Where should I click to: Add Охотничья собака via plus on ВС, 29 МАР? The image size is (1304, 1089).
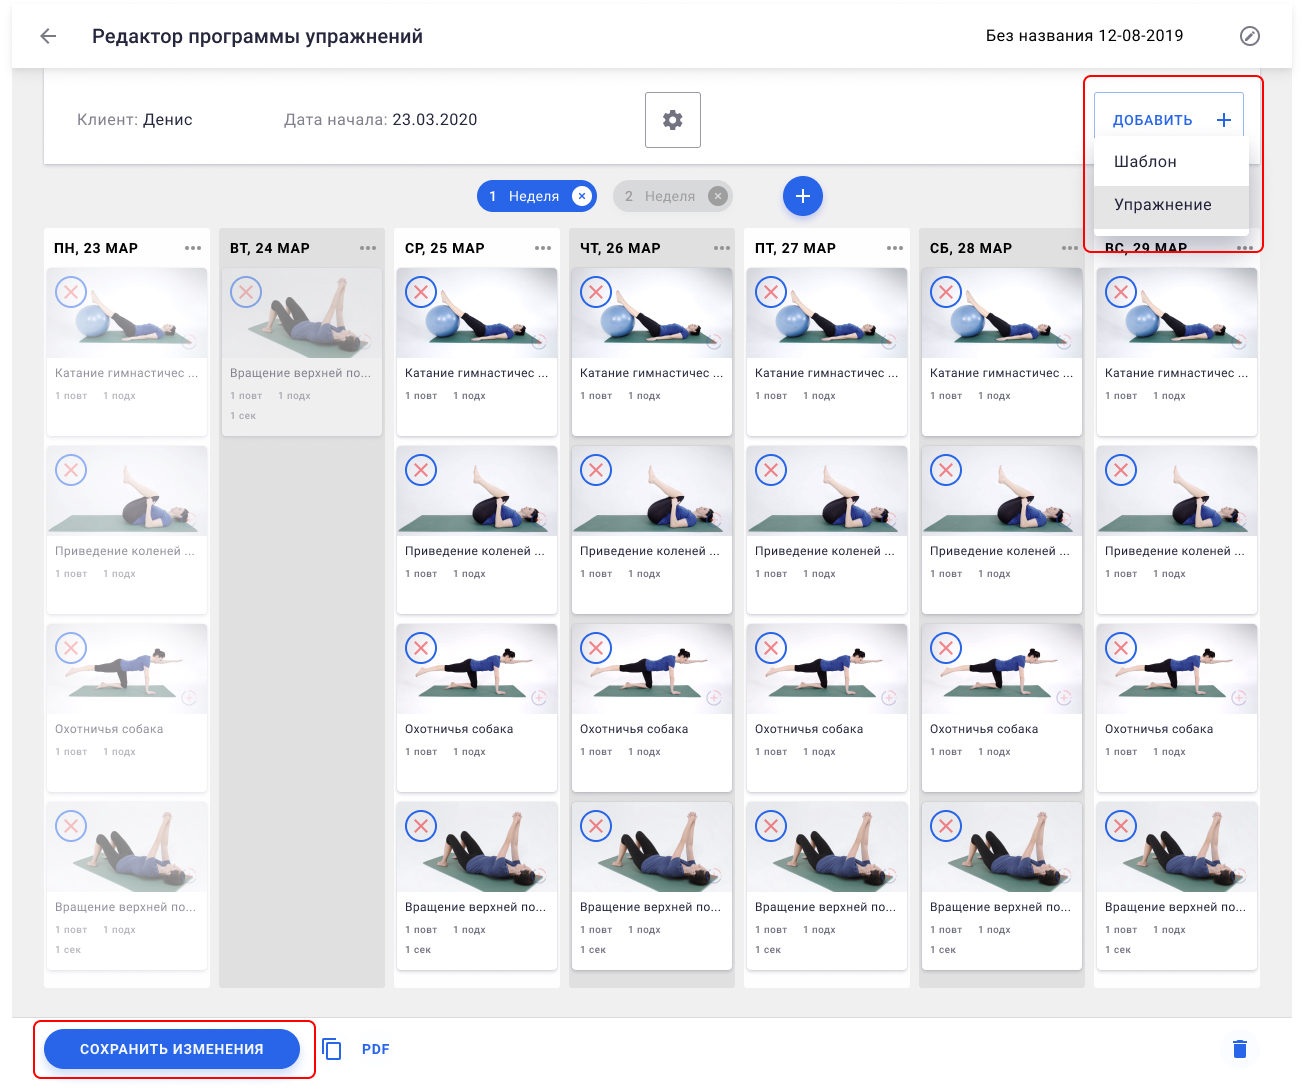click(1239, 698)
